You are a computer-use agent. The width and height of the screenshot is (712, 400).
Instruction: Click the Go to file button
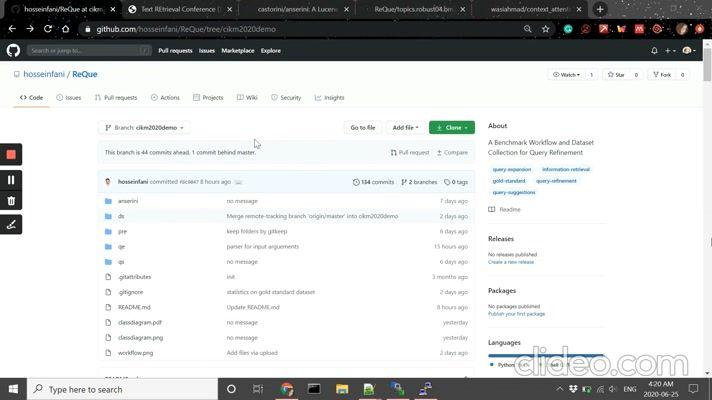(x=362, y=128)
